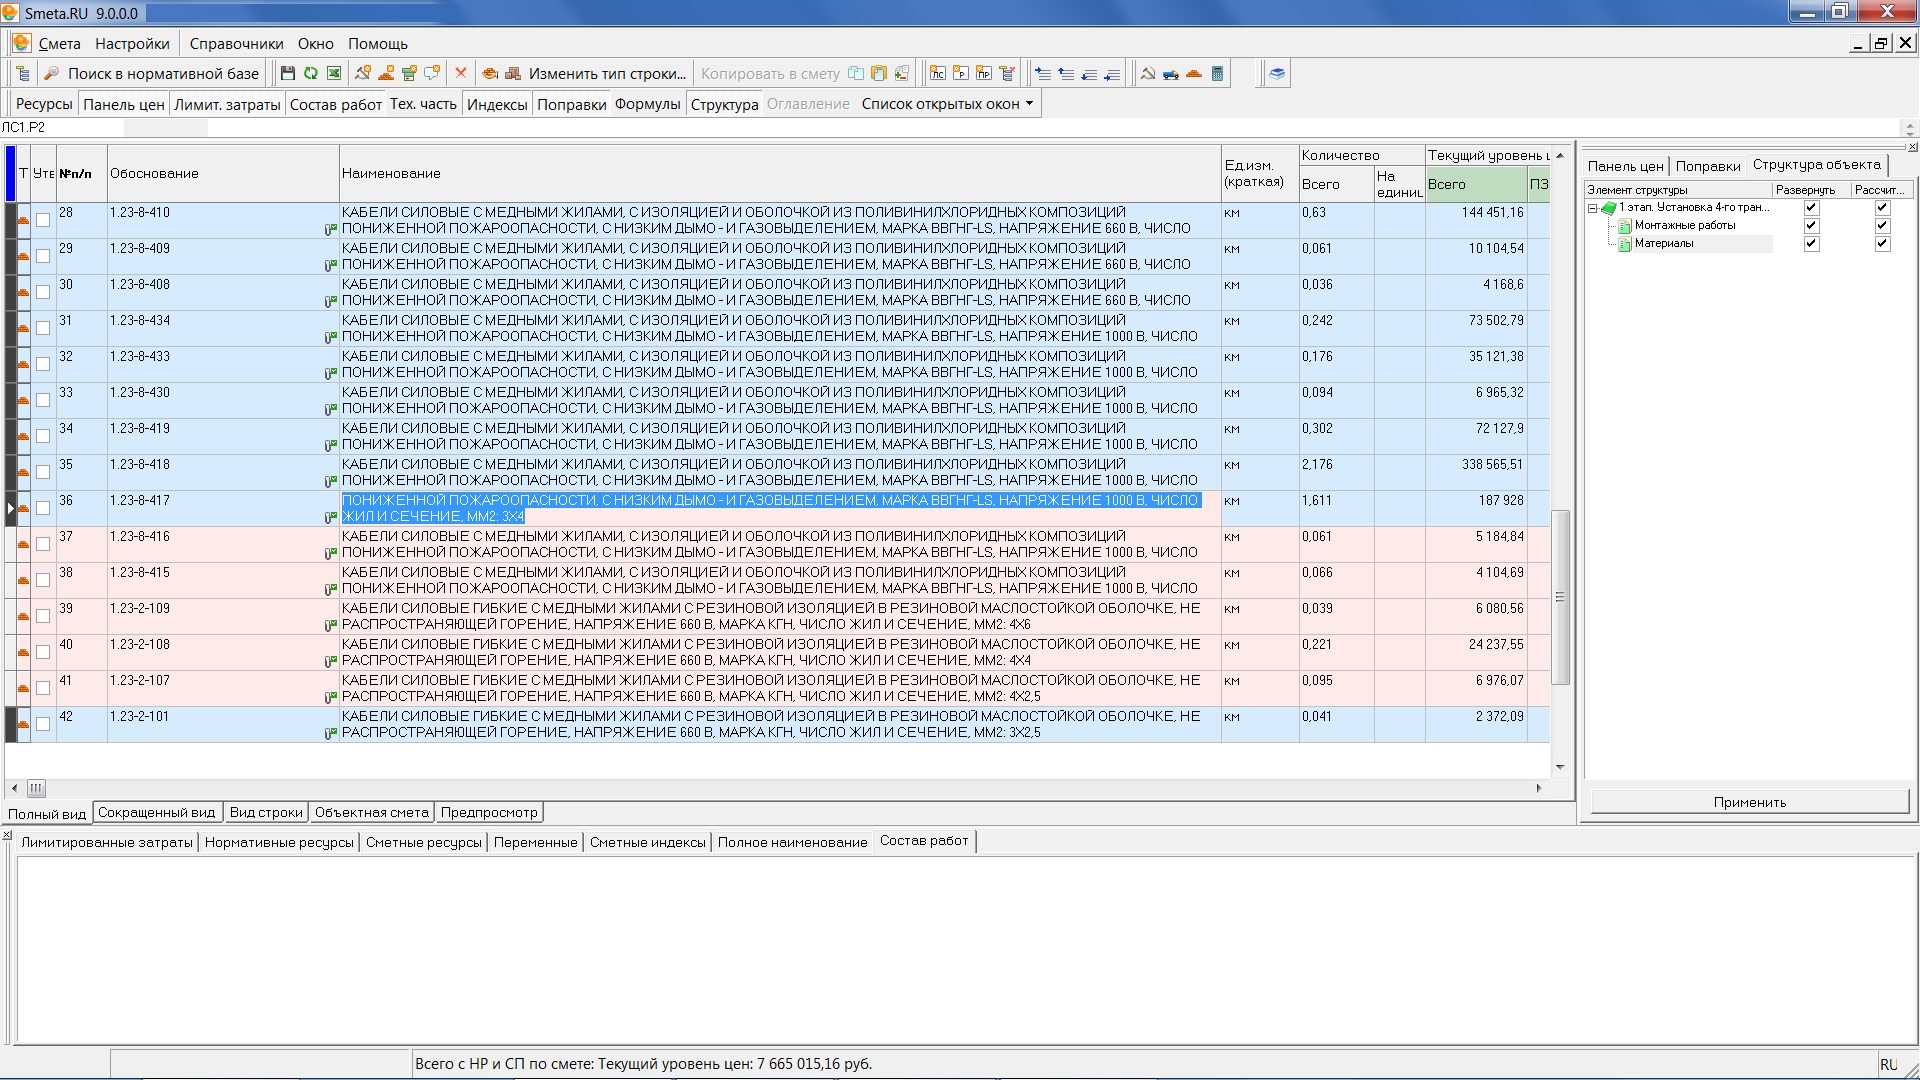The height and width of the screenshot is (1080, 1920).
Task: Switch to the Панель цен tab in right panel
Action: pos(1625,166)
